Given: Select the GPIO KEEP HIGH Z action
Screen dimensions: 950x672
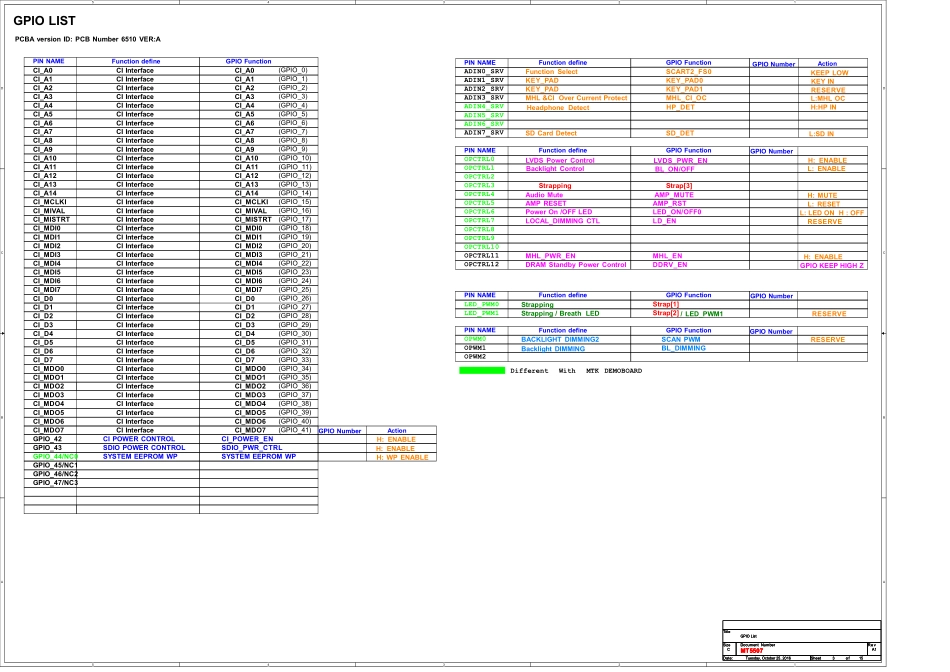Looking at the screenshot, I should (x=832, y=266).
